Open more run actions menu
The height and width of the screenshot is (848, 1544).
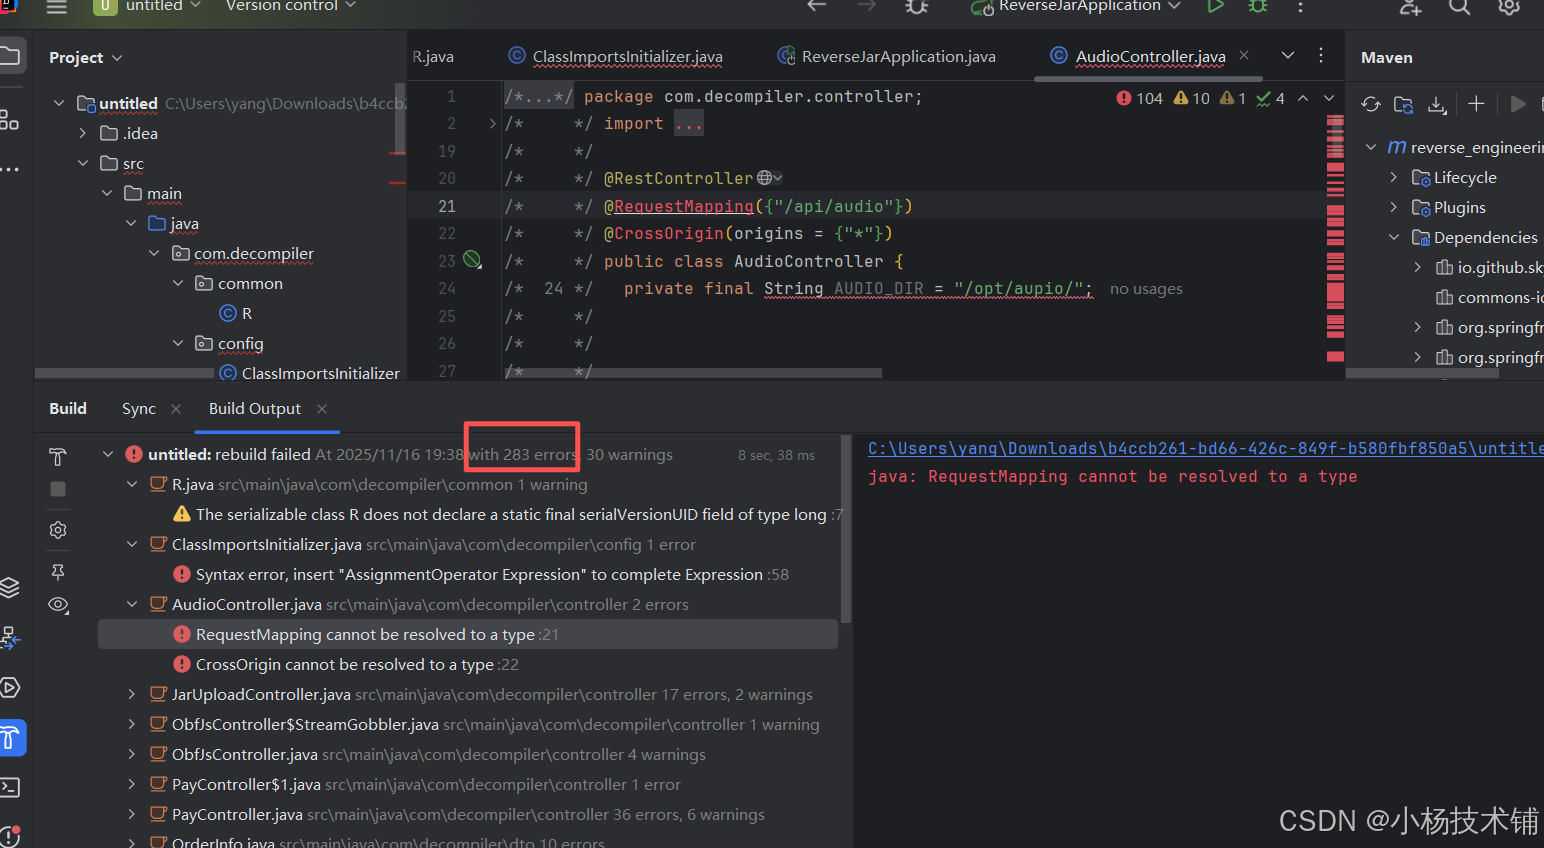(x=1300, y=6)
